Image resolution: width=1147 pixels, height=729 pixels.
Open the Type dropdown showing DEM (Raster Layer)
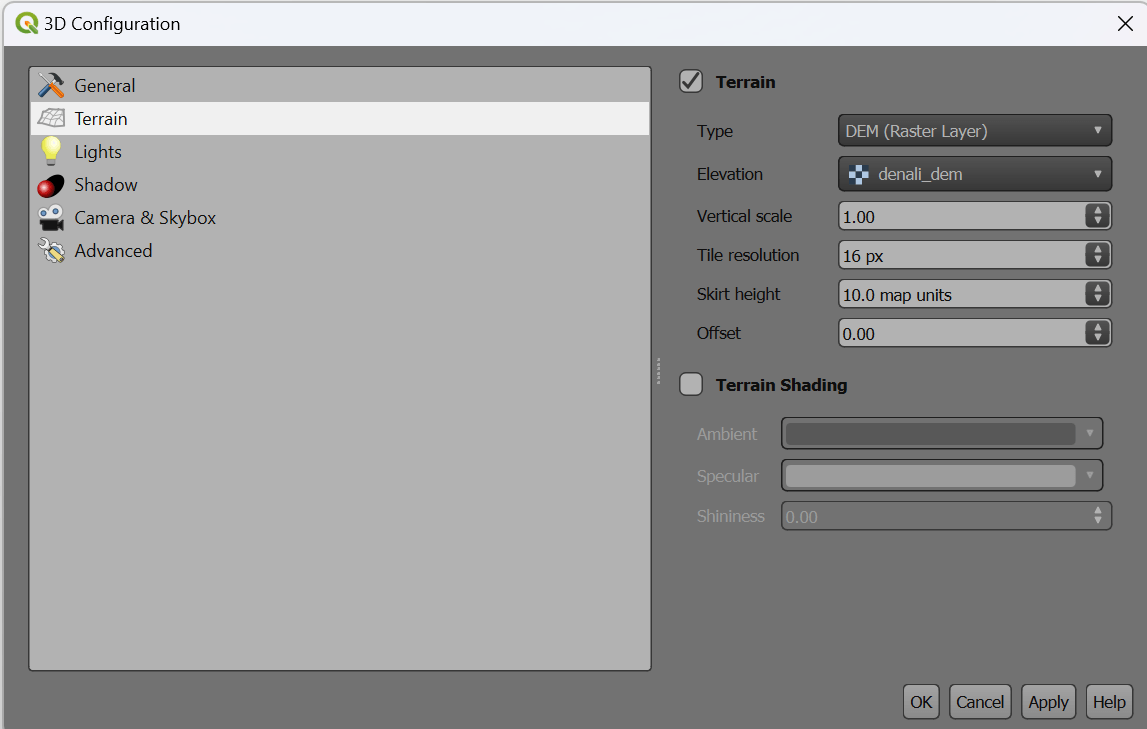[974, 131]
